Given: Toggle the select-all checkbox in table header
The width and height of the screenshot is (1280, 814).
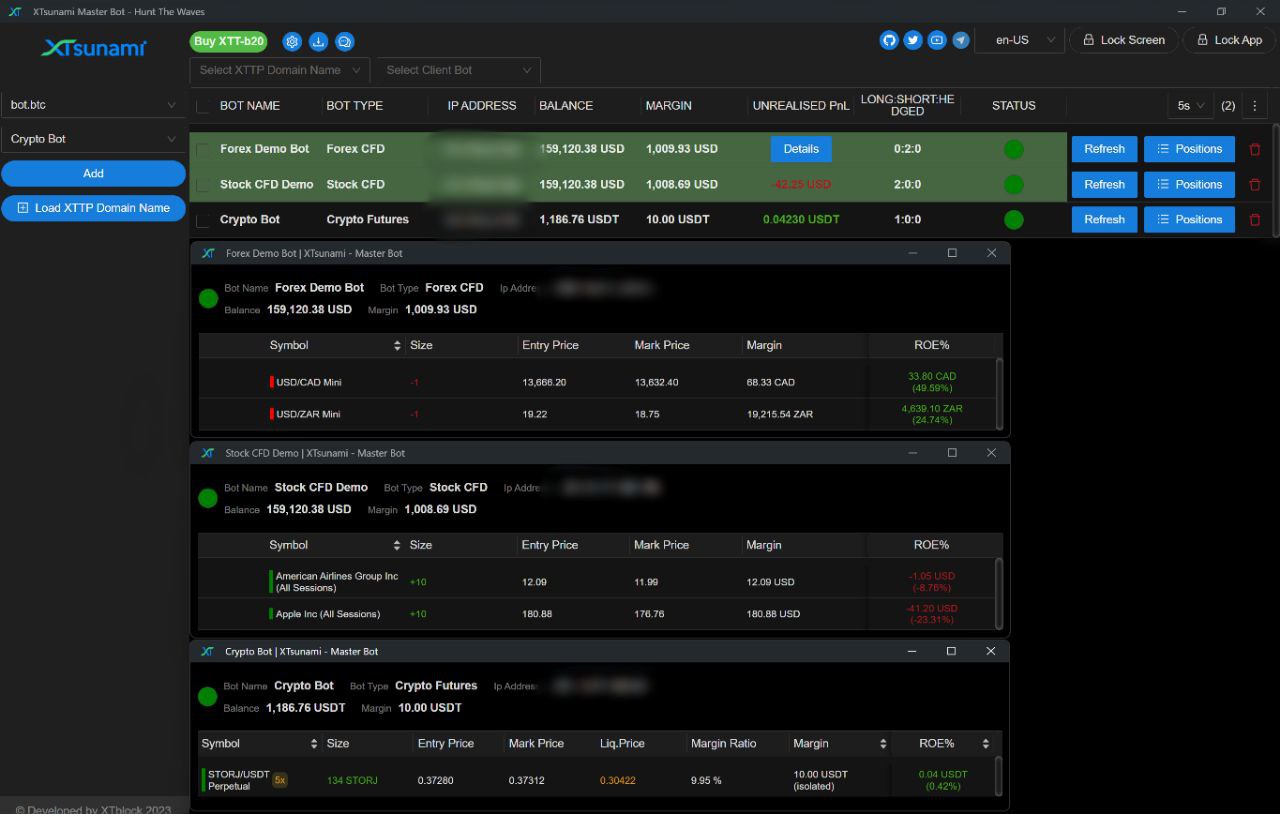Looking at the screenshot, I should point(204,106).
